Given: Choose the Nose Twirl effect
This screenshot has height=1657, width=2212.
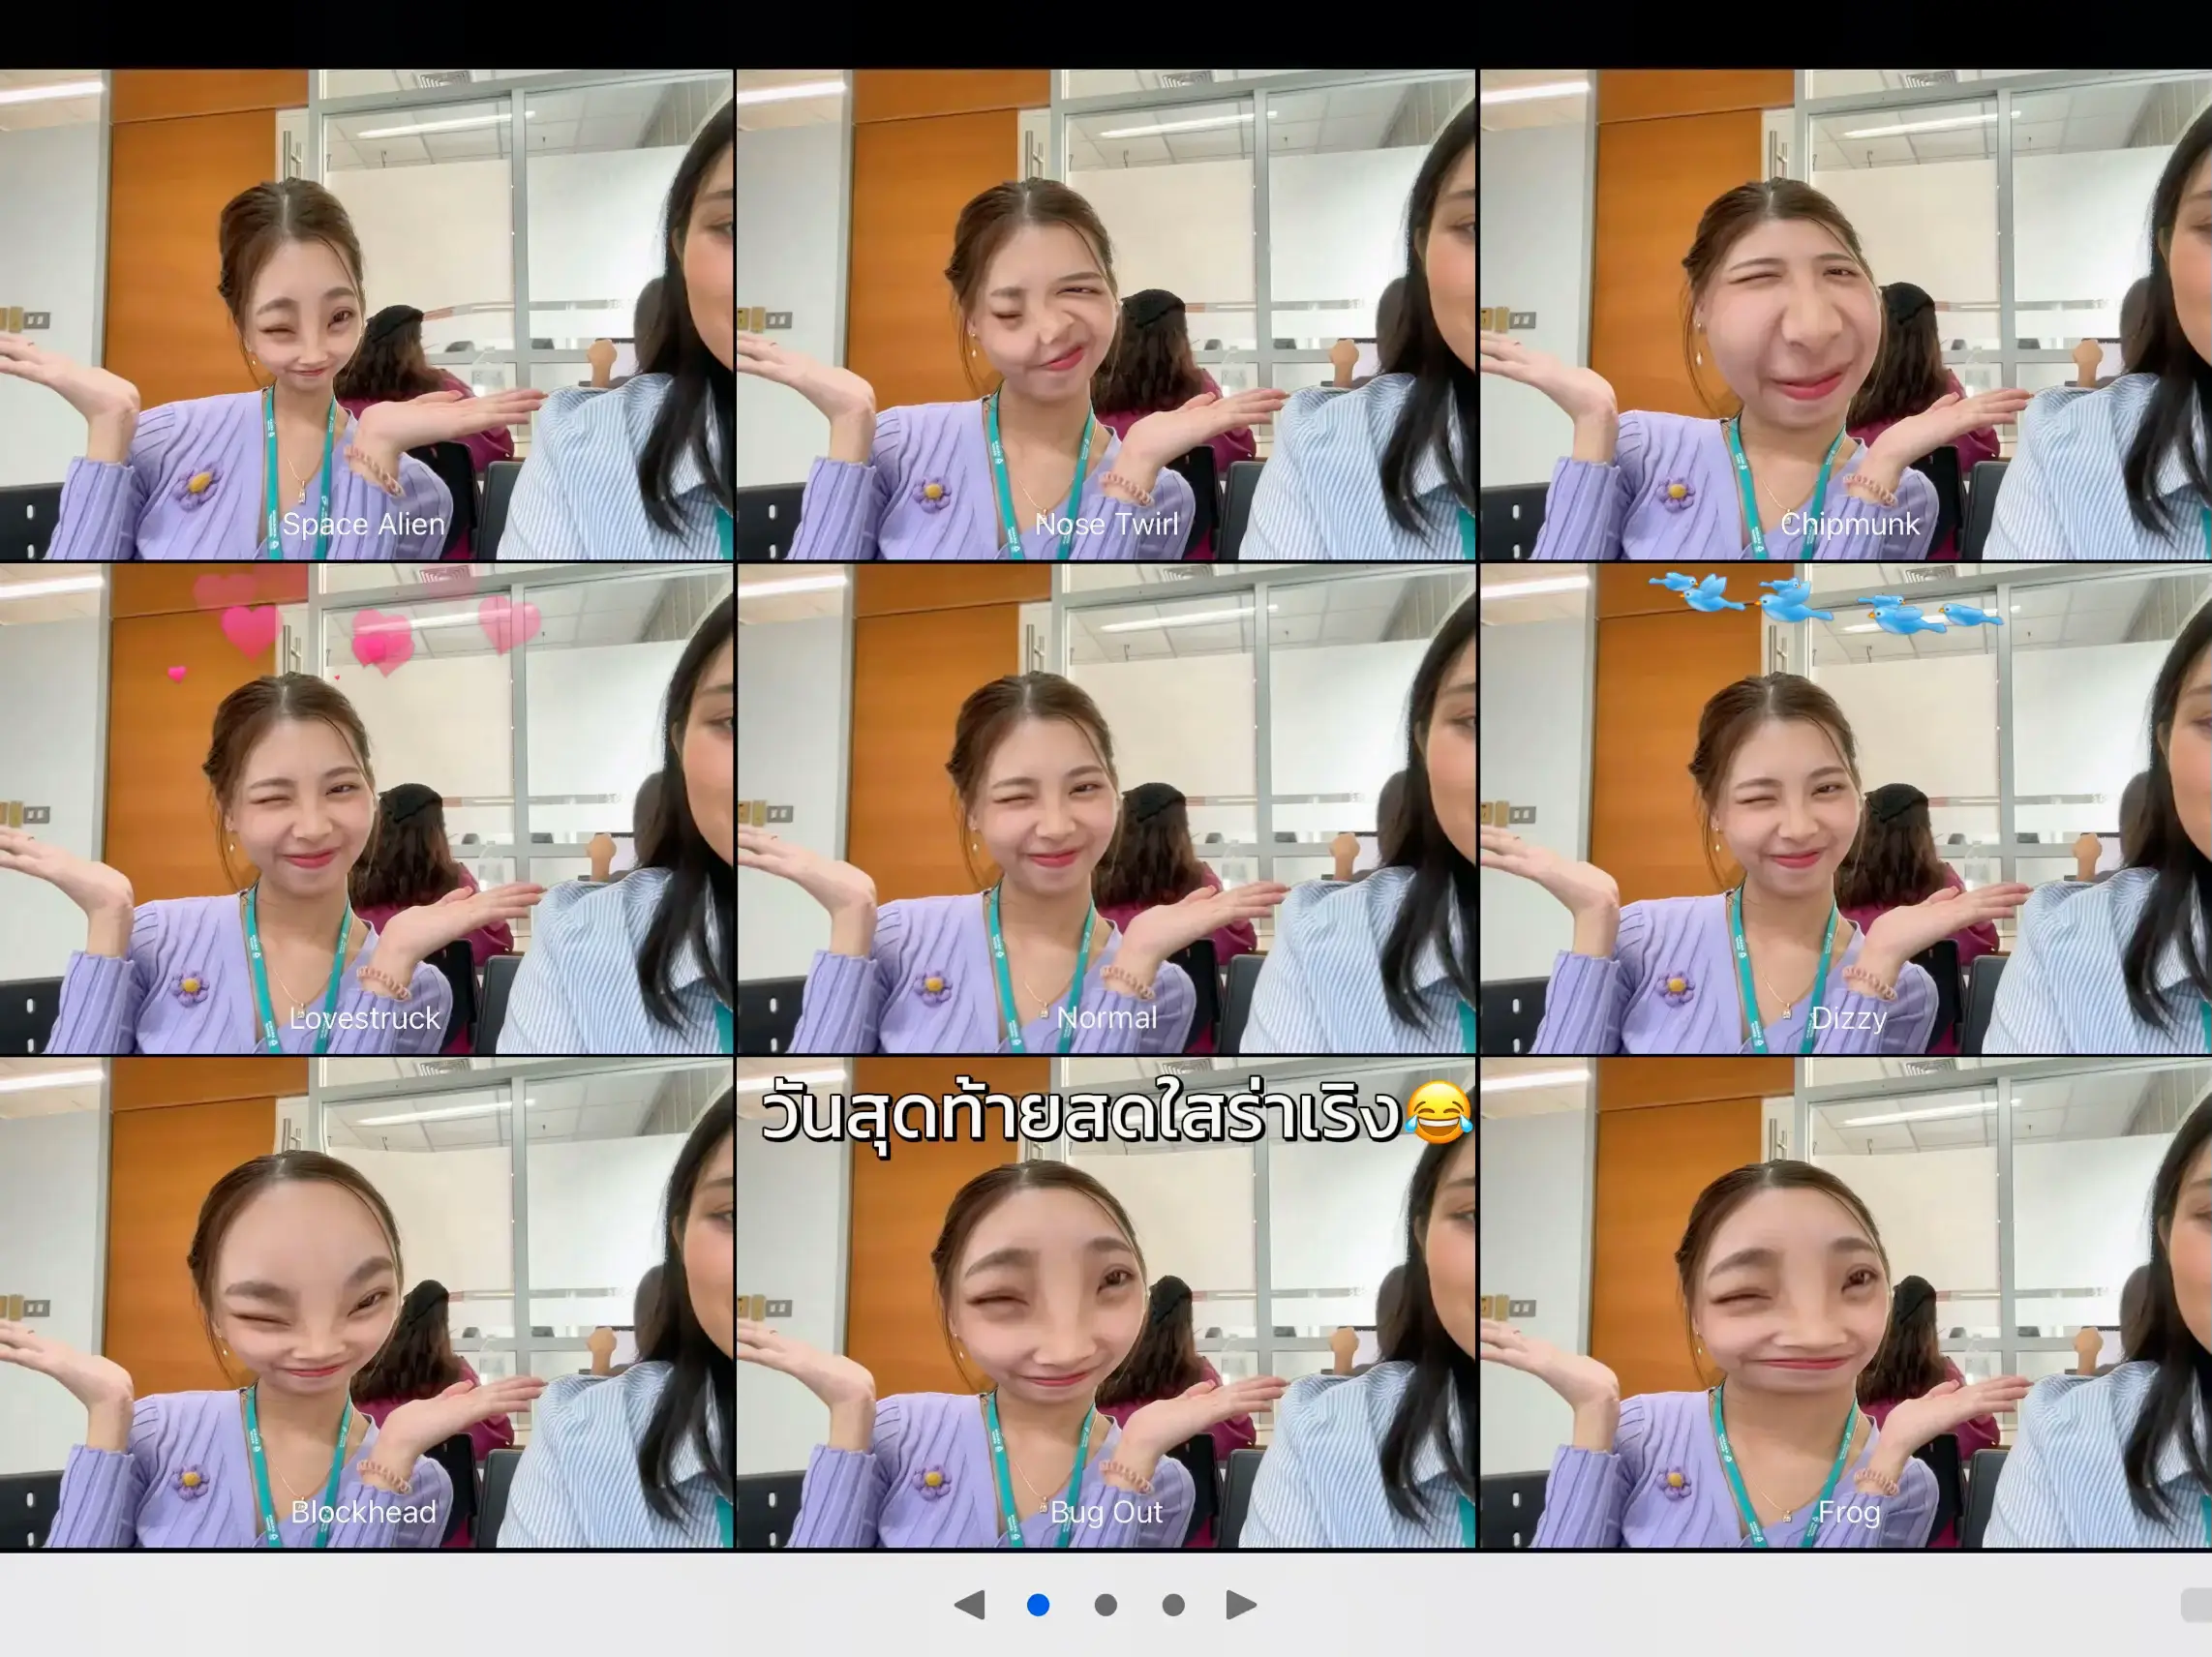Looking at the screenshot, I should [1106, 314].
